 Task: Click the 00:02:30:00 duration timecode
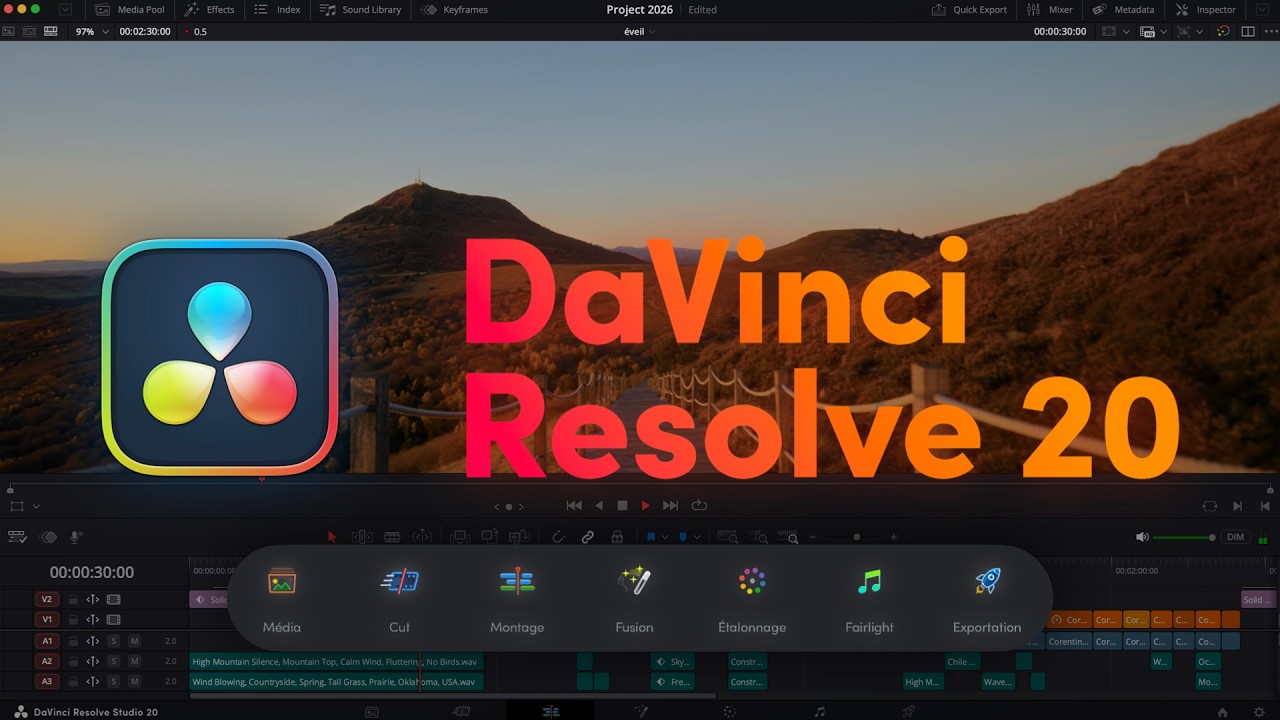pos(145,32)
